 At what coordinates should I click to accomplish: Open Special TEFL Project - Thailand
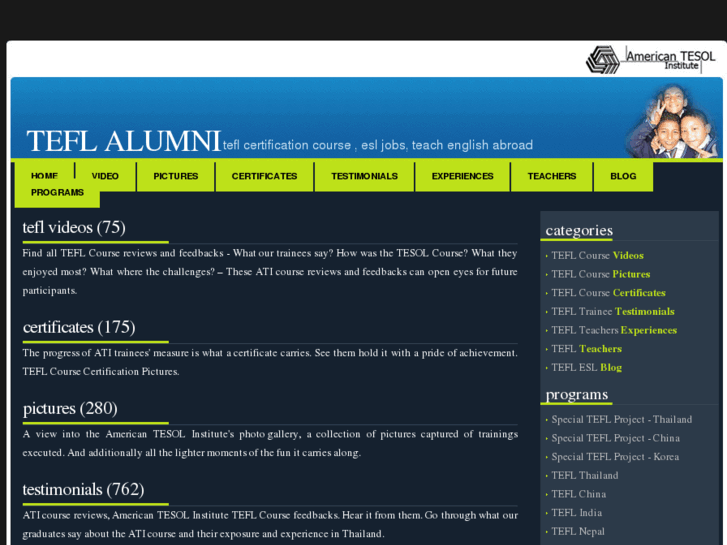point(621,420)
